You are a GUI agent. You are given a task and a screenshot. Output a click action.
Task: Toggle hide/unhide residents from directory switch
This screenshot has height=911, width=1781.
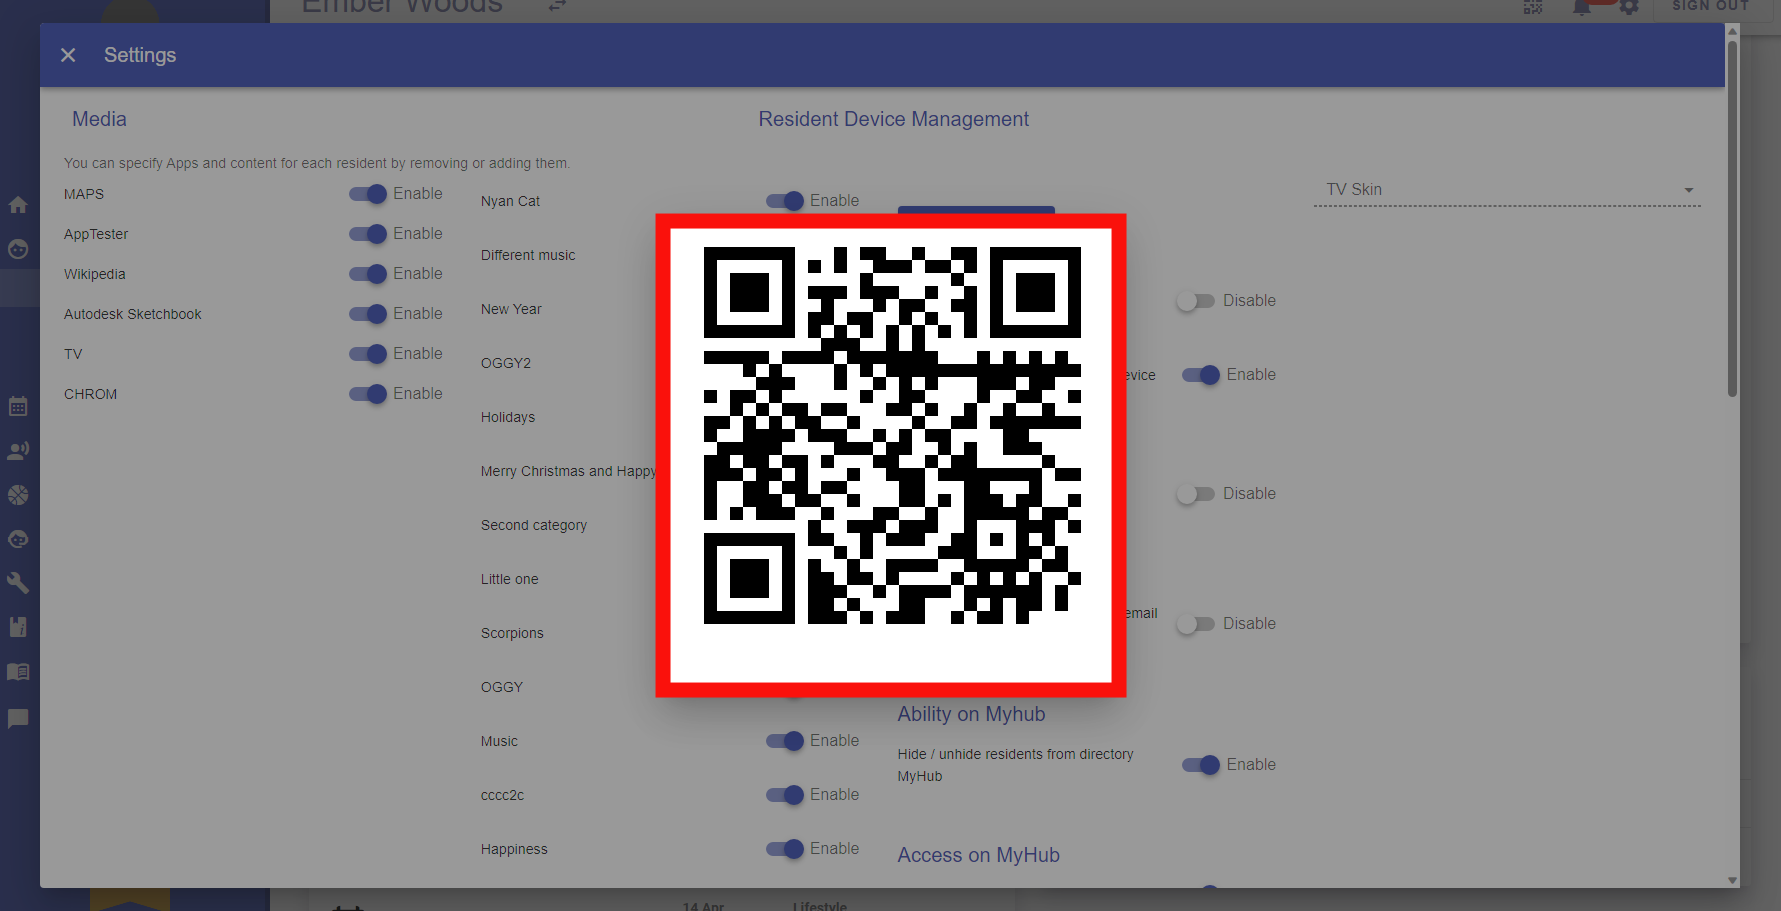1201,765
